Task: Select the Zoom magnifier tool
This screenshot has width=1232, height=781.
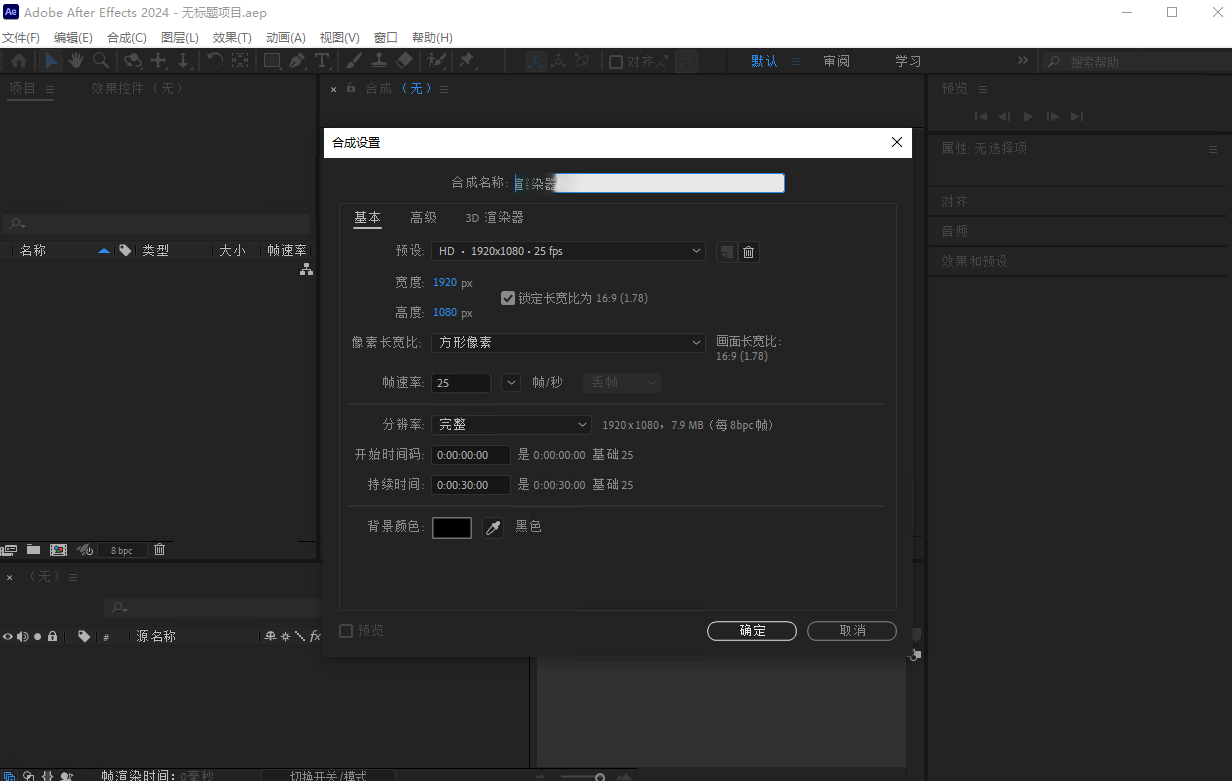Action: pos(101,61)
